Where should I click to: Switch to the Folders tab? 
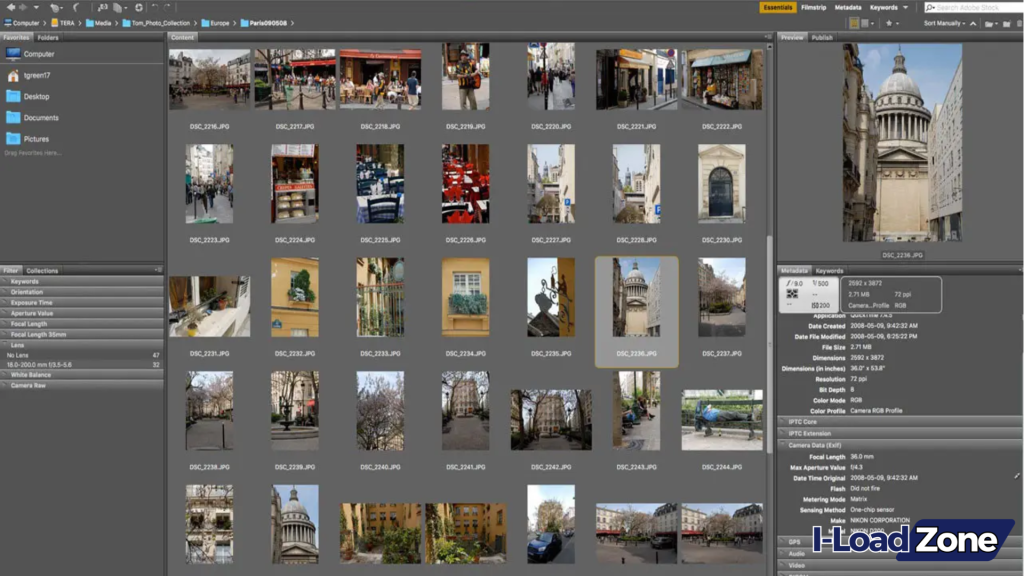[48, 37]
